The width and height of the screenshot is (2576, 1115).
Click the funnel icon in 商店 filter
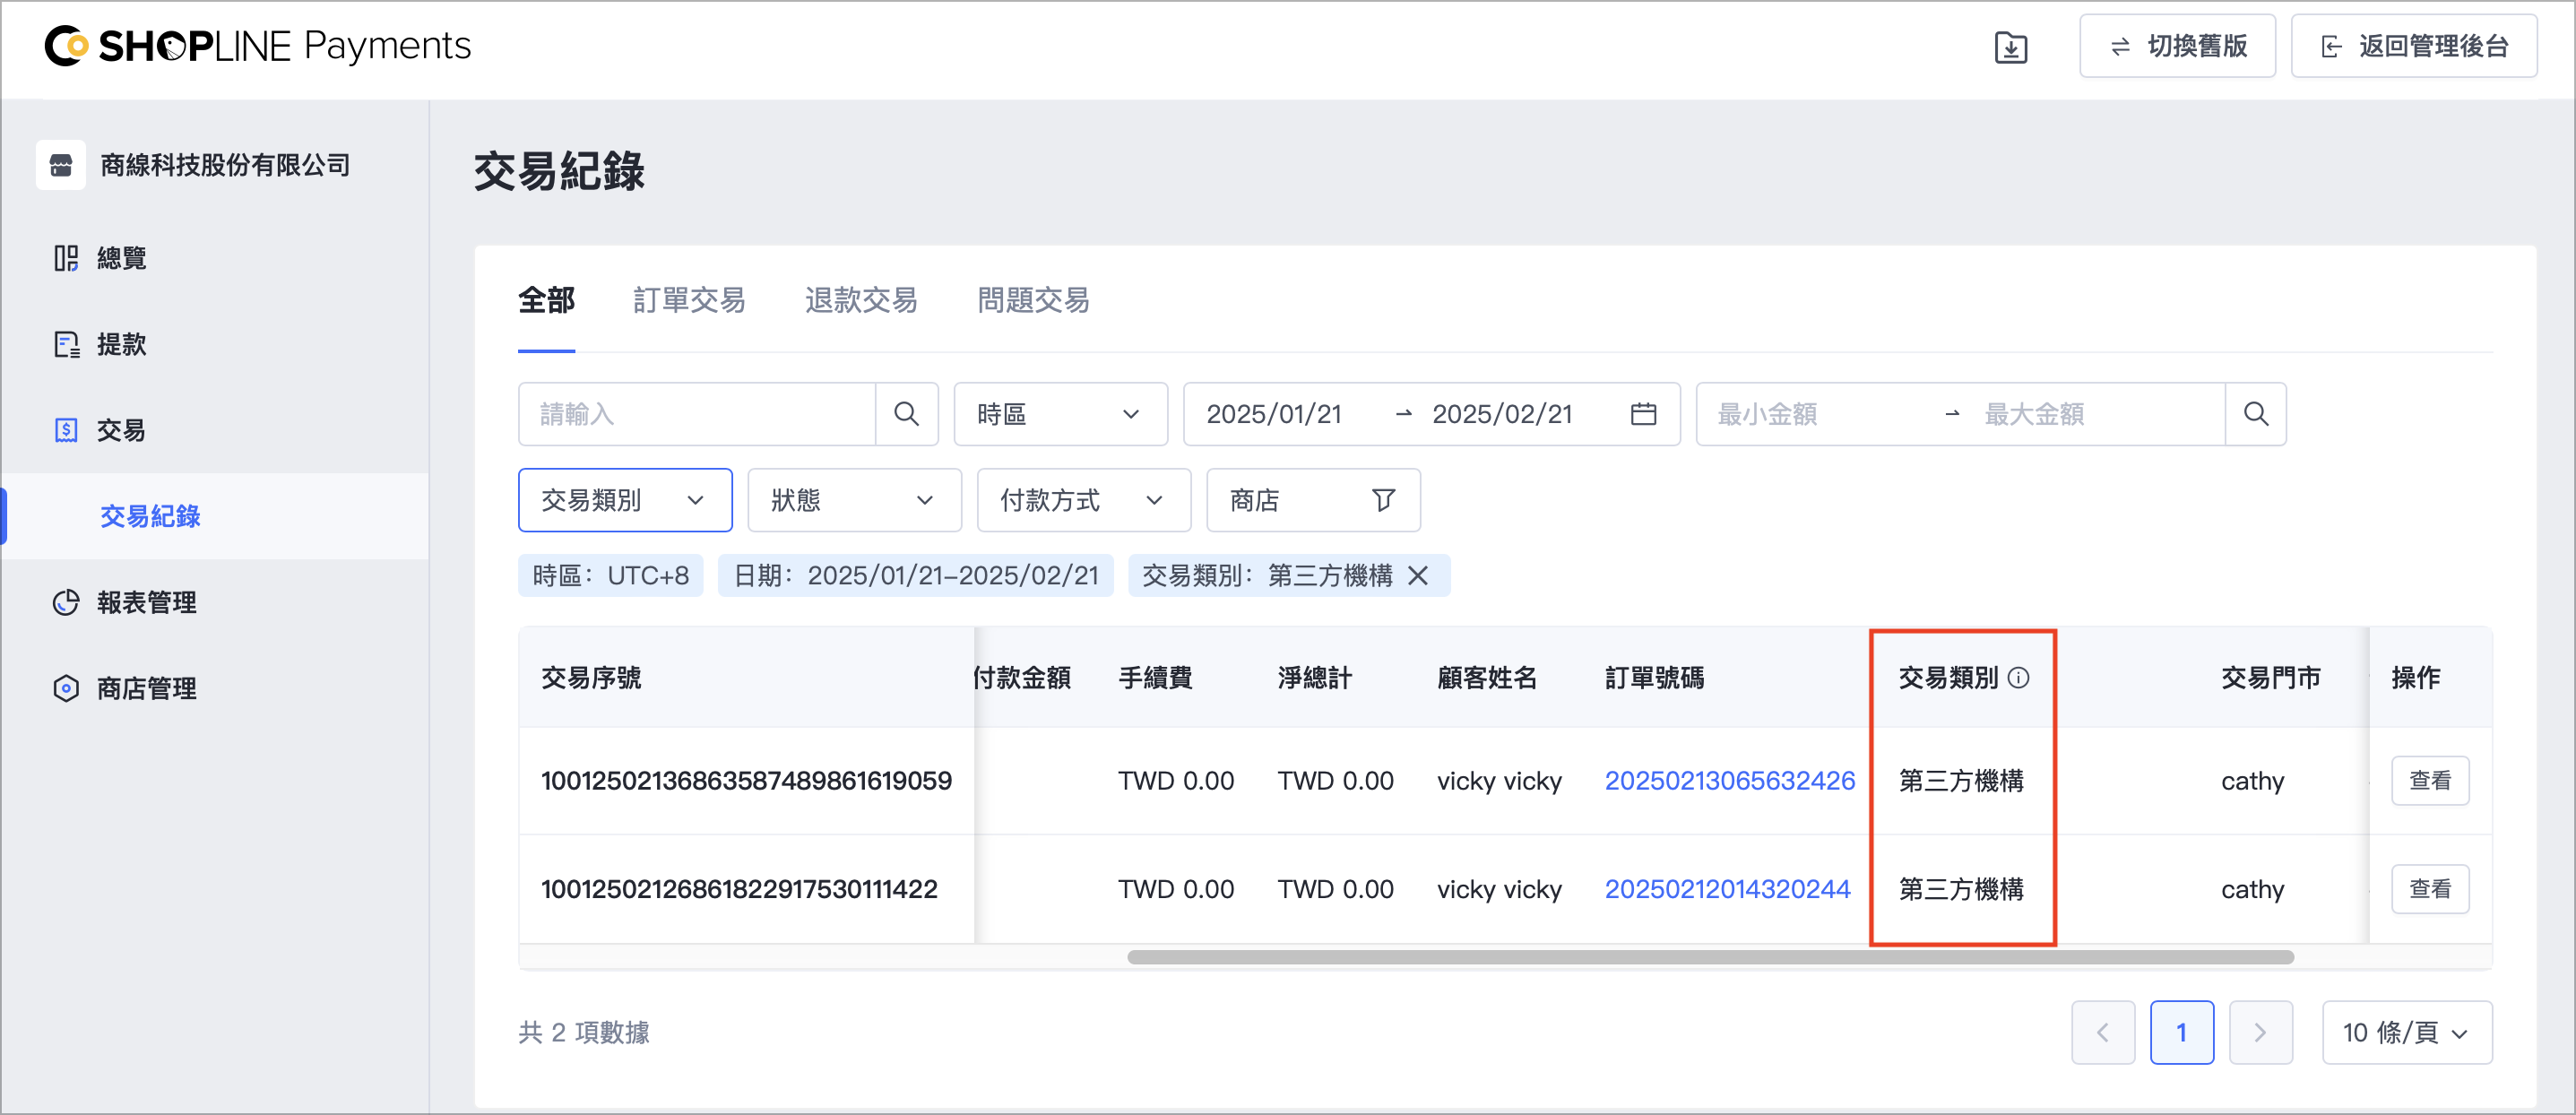click(1383, 500)
